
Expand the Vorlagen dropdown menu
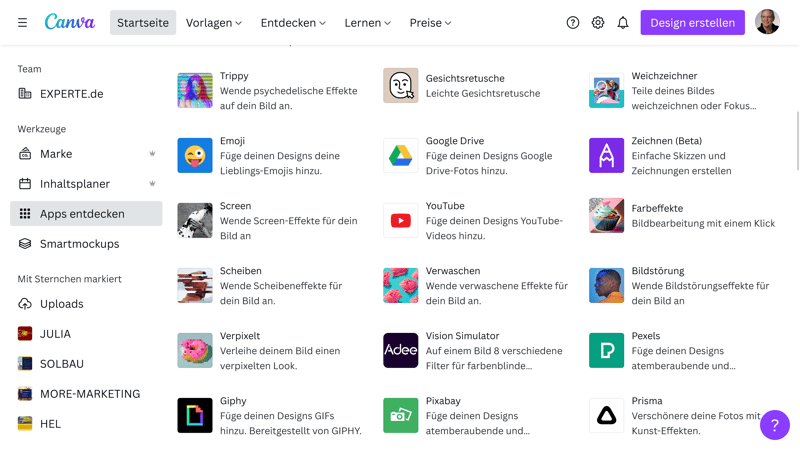(214, 23)
